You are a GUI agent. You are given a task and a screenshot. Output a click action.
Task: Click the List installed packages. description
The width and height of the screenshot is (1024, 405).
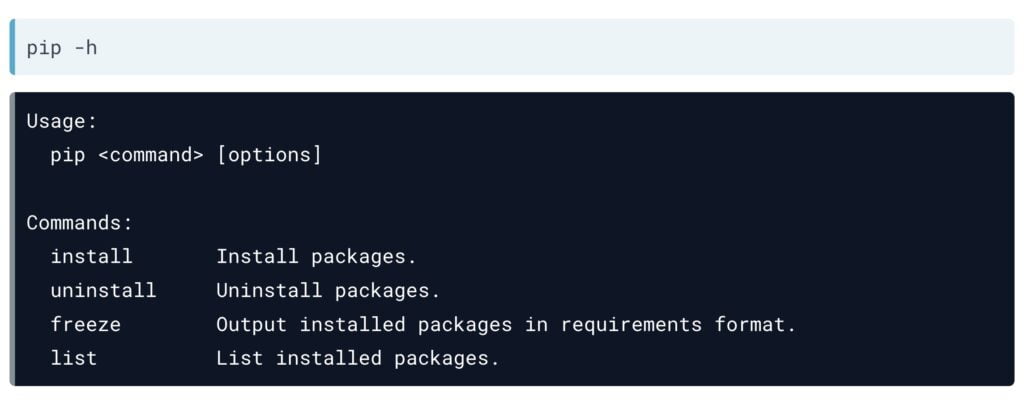click(358, 359)
